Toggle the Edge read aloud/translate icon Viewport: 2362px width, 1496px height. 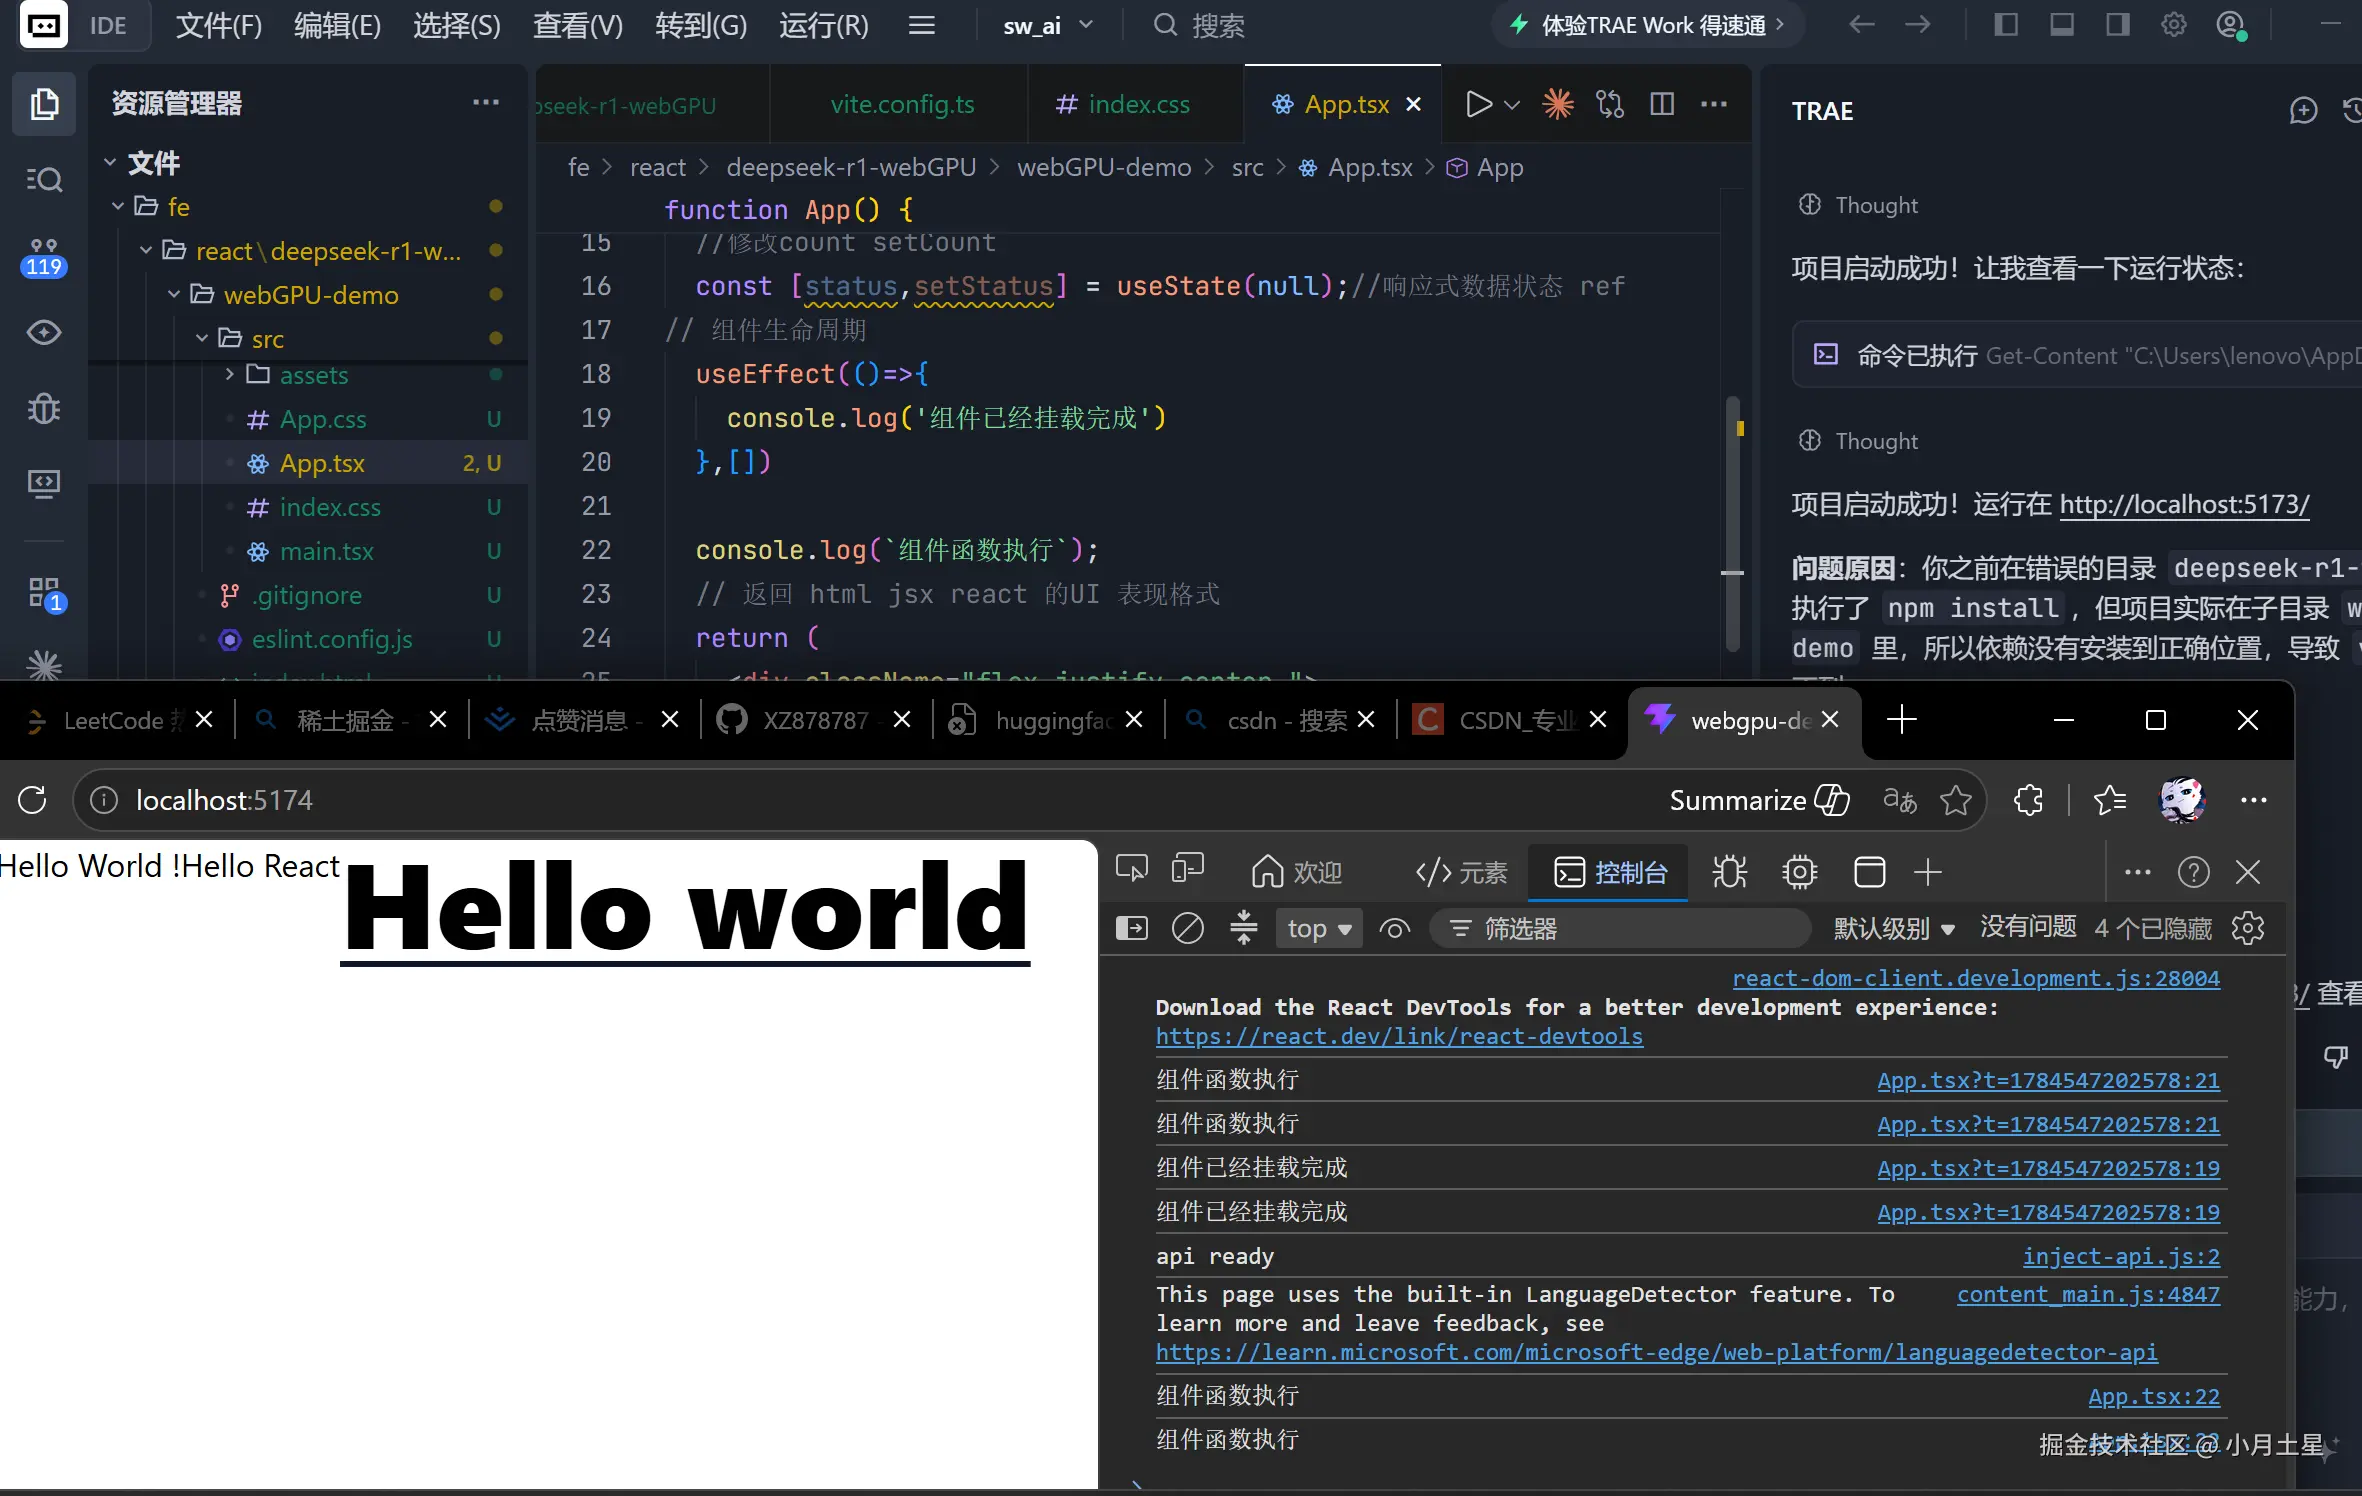click(1900, 800)
